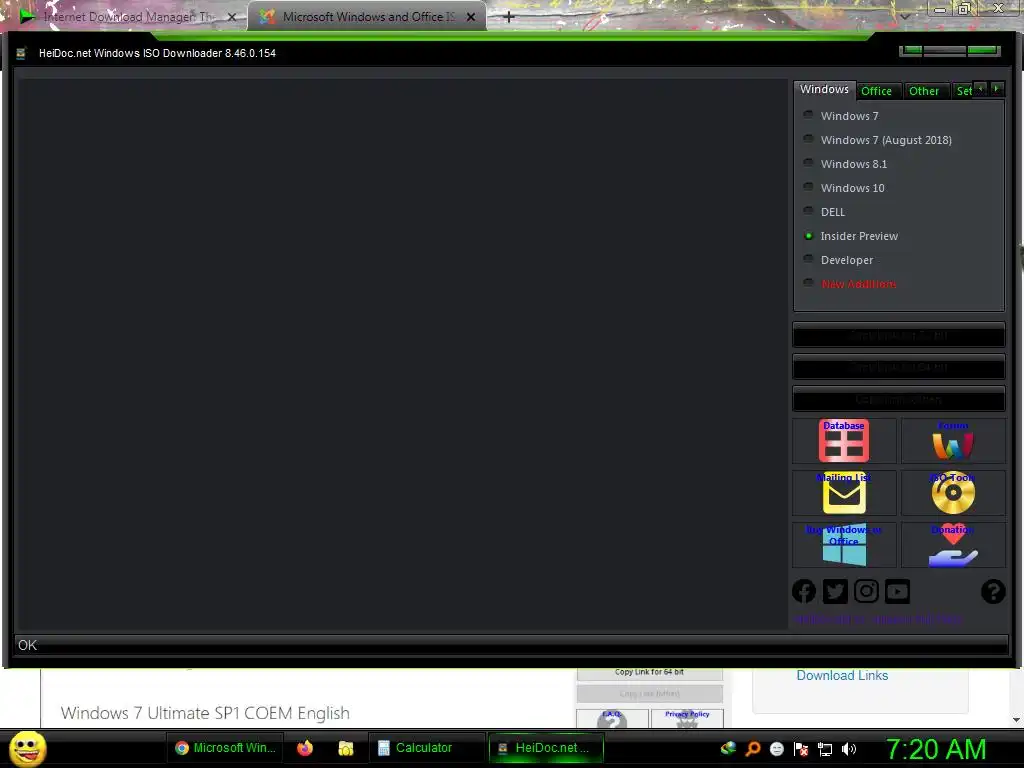This screenshot has height=768, width=1024.
Task: Click the Download Links link on webpage
Action: [x=842, y=675]
